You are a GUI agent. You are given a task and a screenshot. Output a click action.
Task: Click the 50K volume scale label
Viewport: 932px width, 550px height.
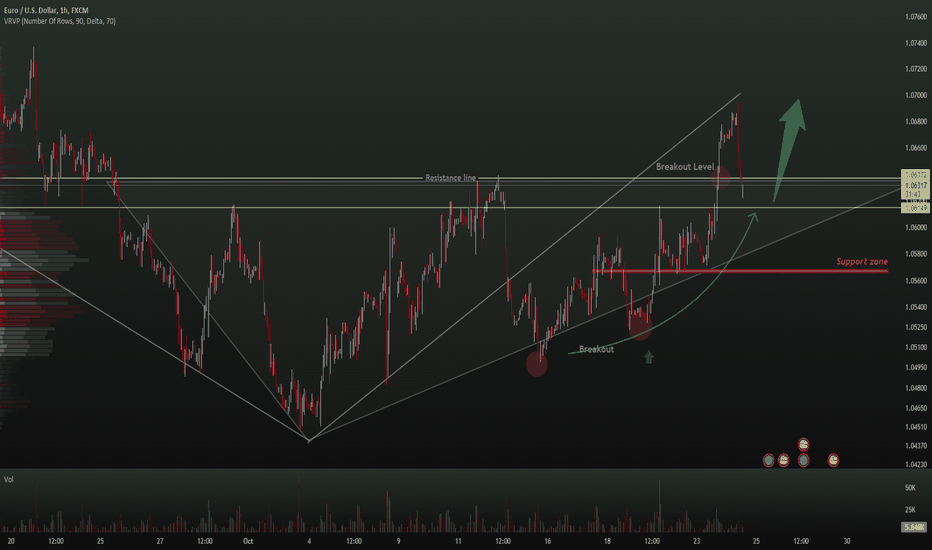pyautogui.click(x=910, y=488)
